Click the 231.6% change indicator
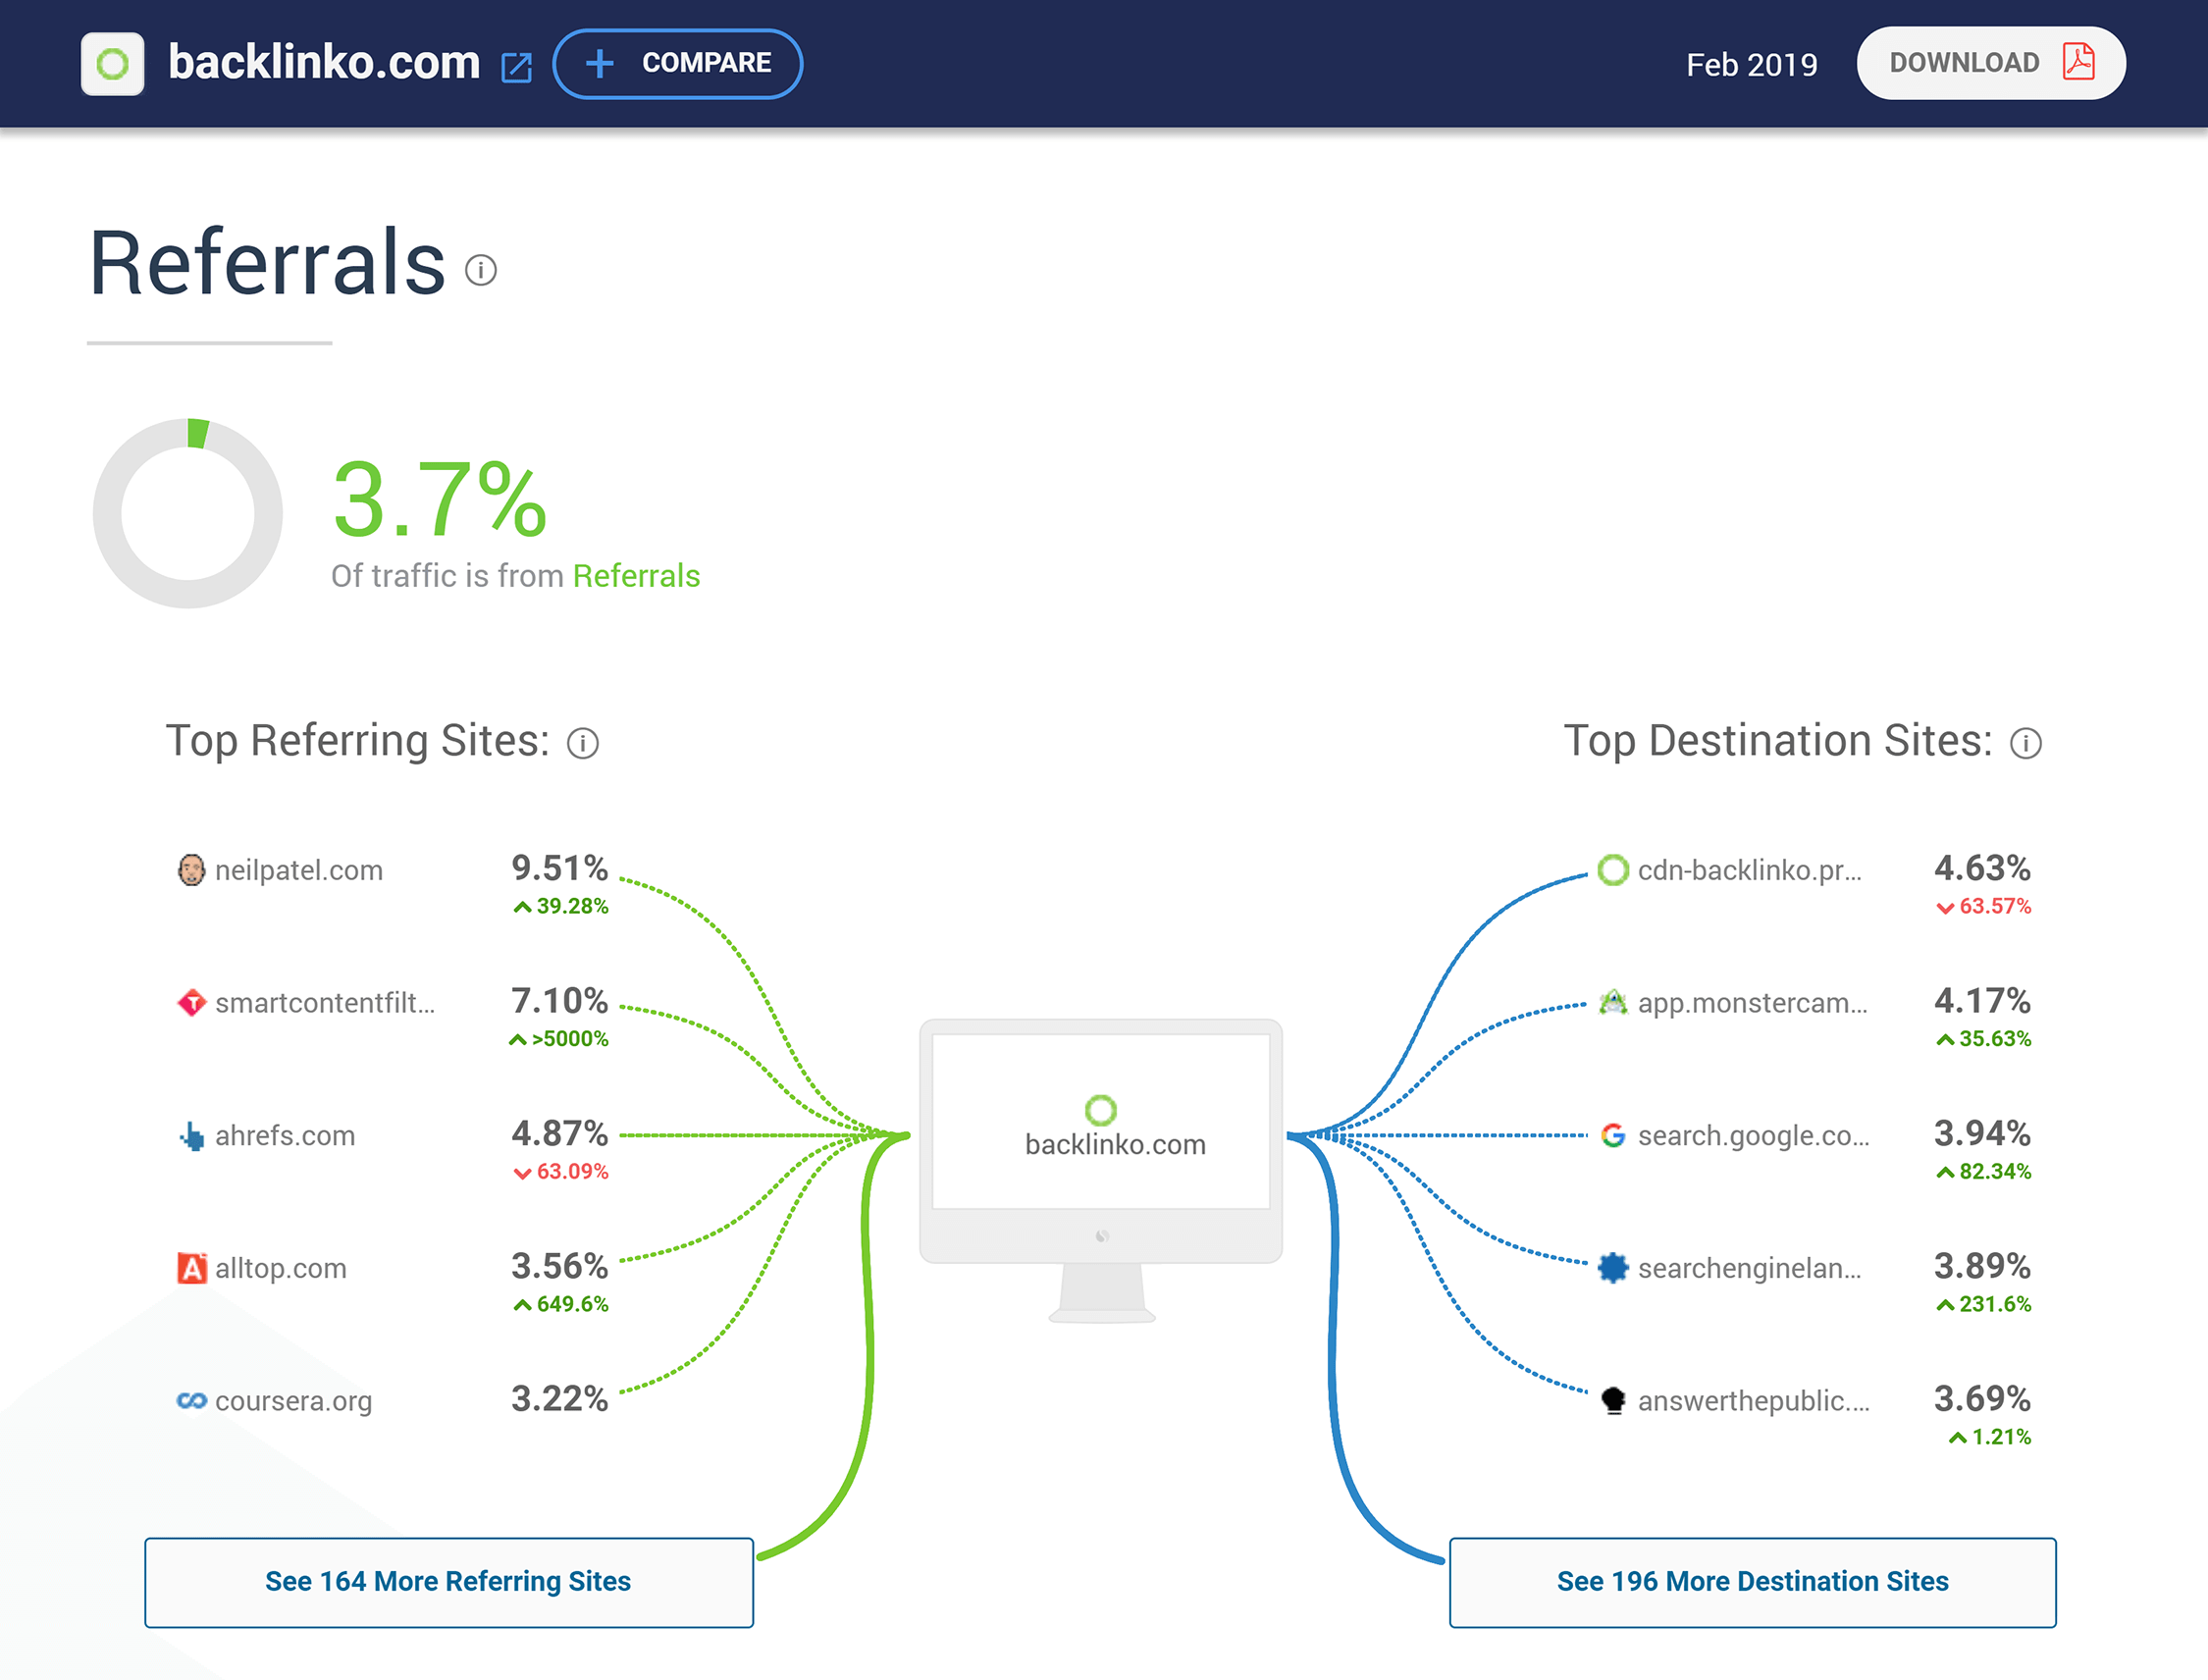The width and height of the screenshot is (2208, 1680). [x=1983, y=1304]
